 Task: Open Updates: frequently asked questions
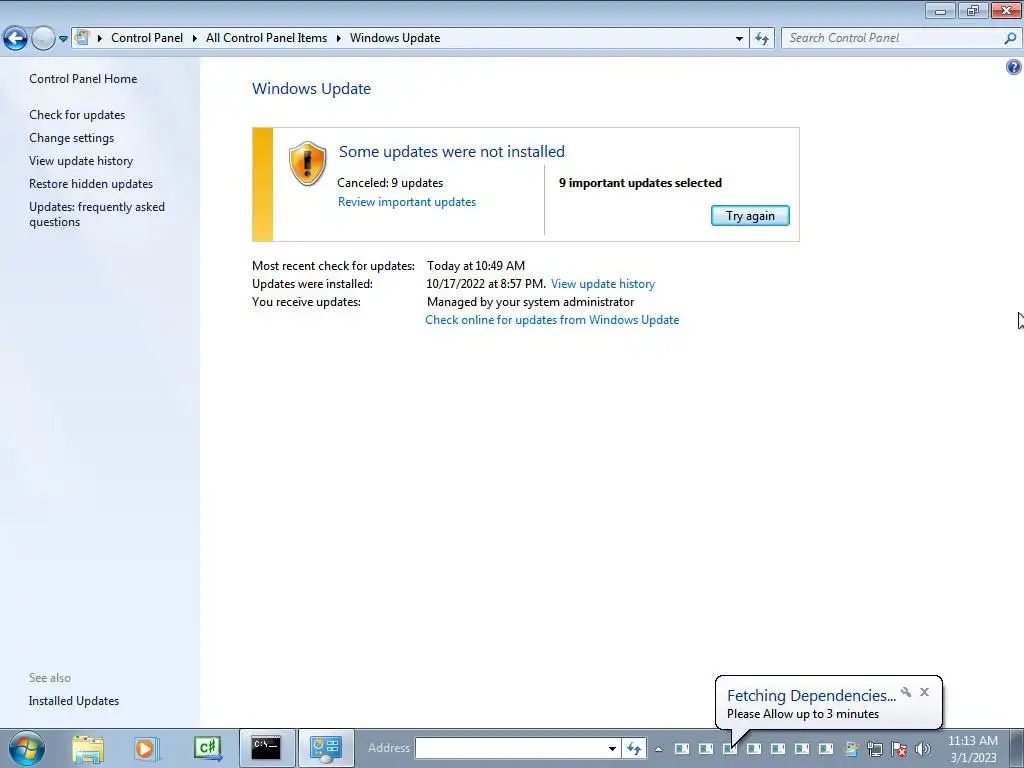(97, 214)
